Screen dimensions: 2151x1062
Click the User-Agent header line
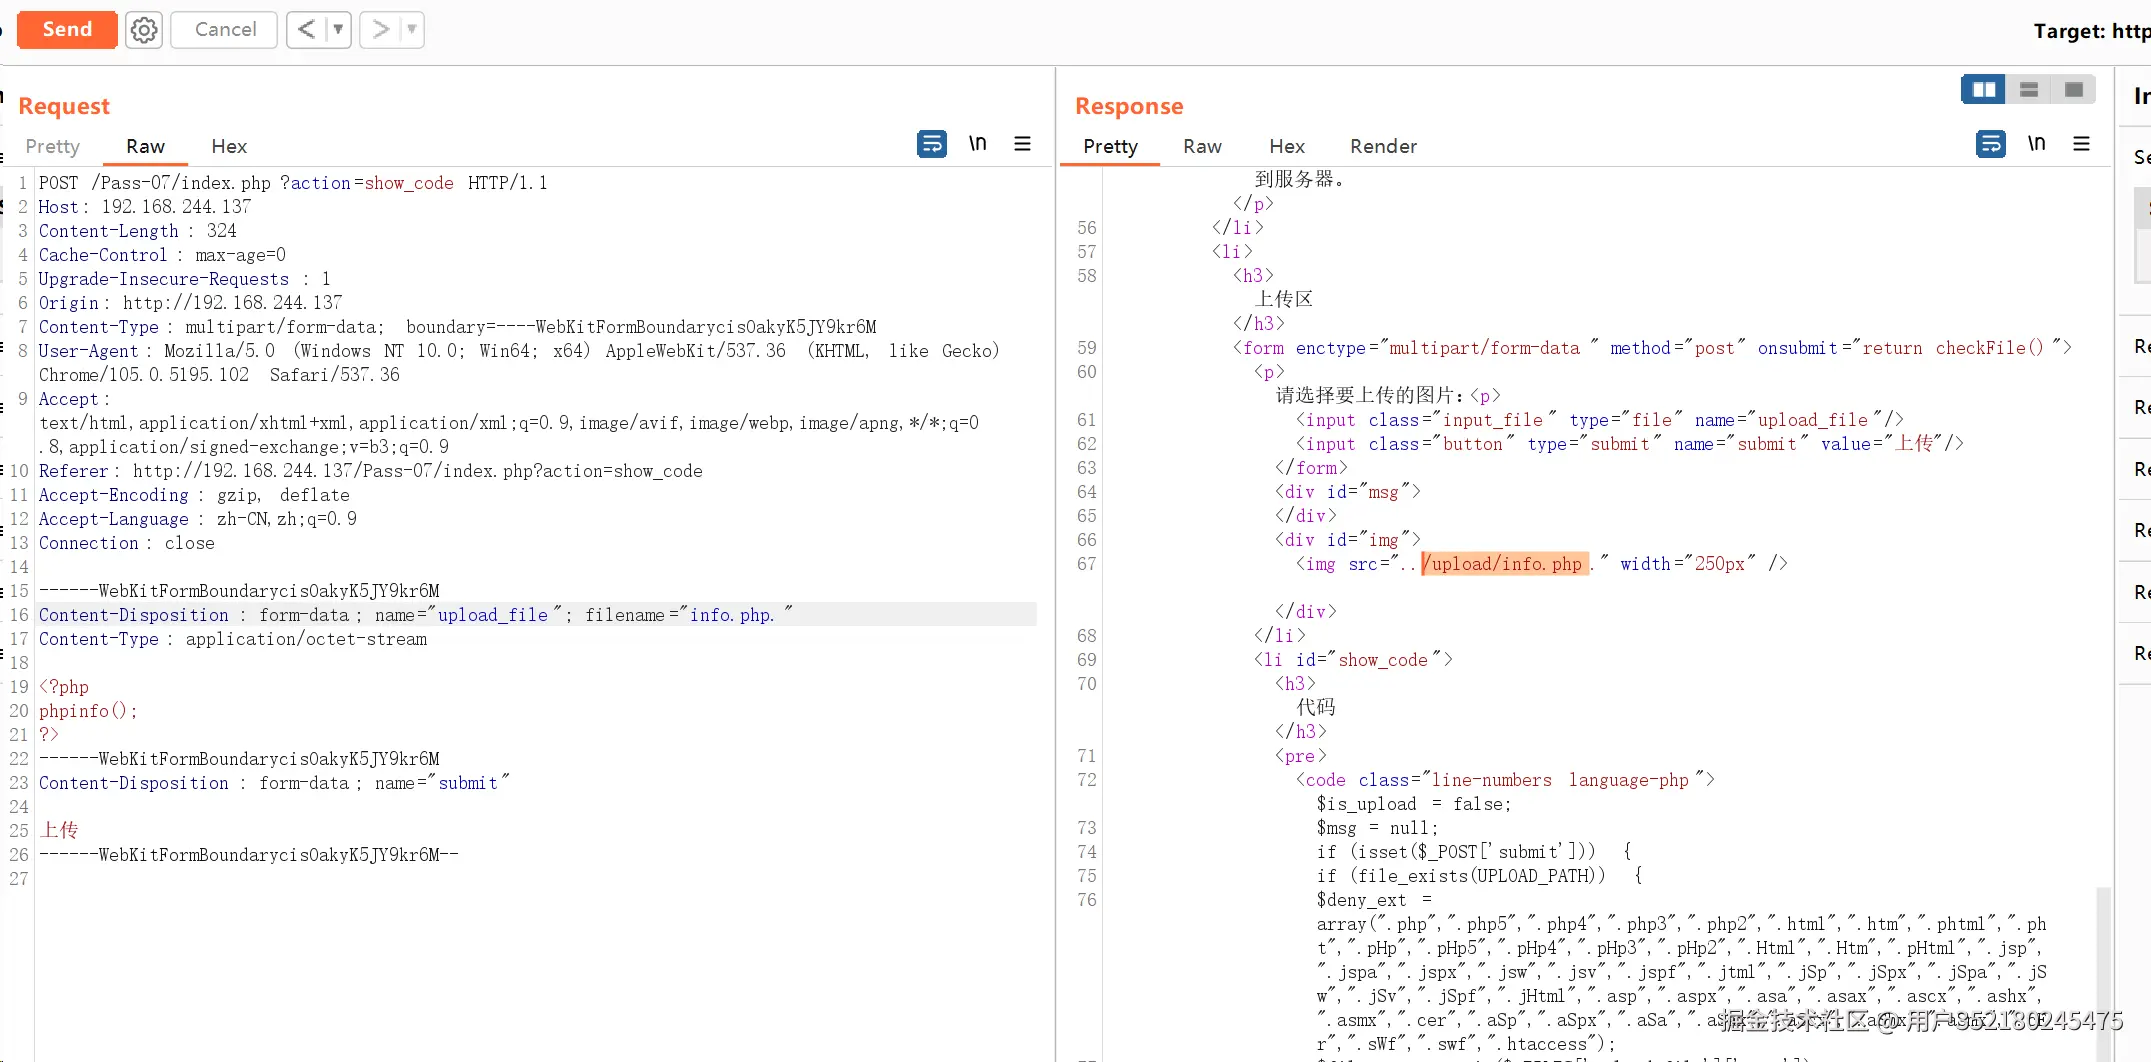[519, 363]
